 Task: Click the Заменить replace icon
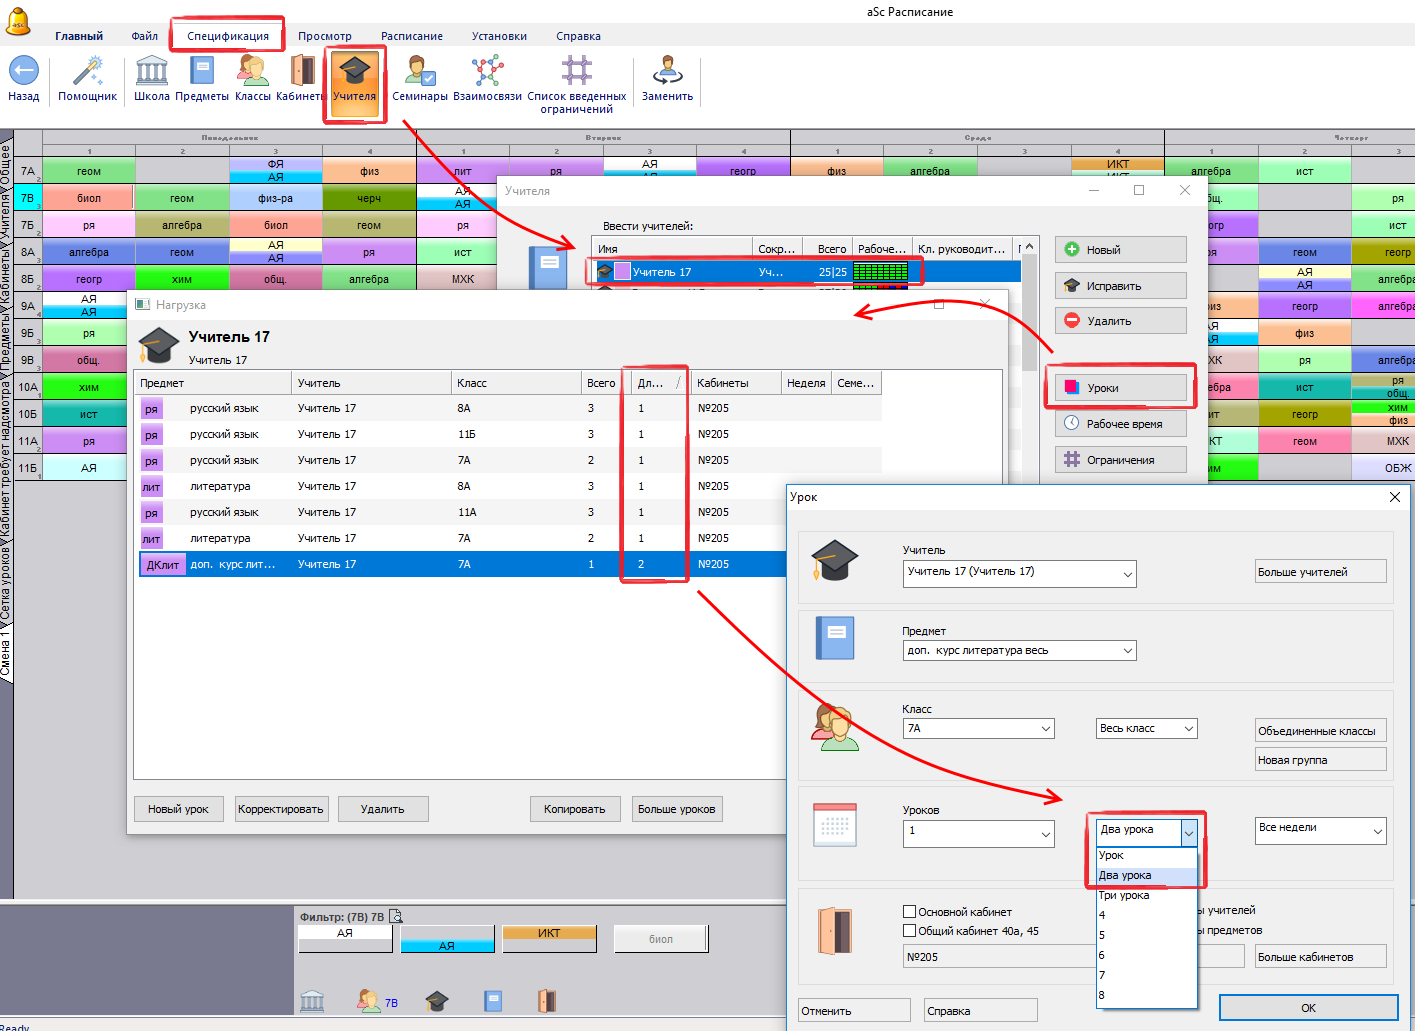[667, 73]
